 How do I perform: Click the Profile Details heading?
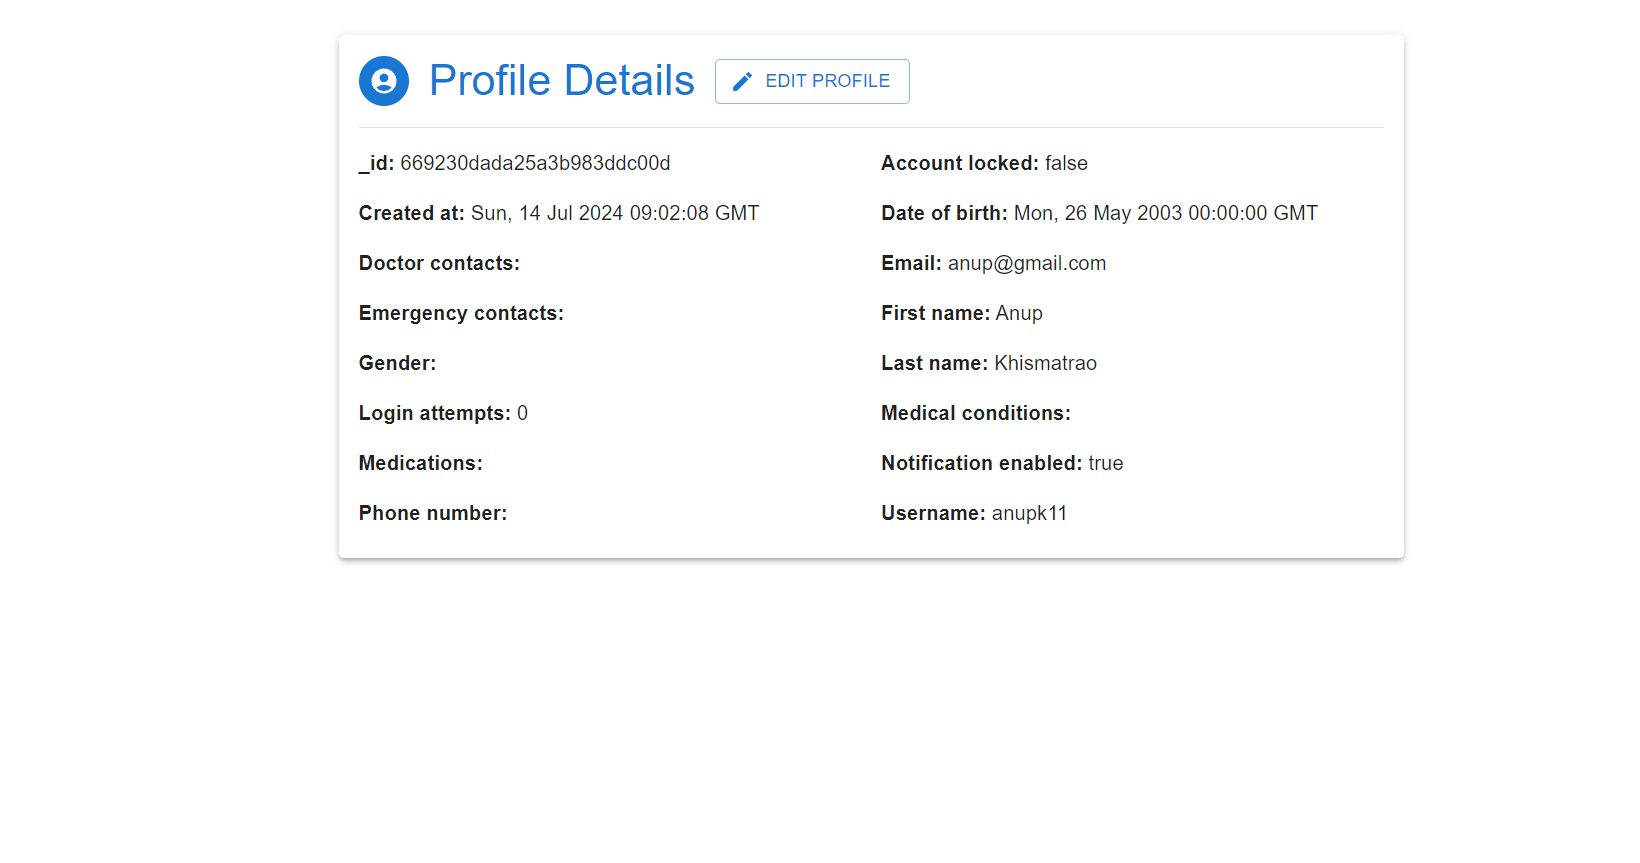point(562,81)
